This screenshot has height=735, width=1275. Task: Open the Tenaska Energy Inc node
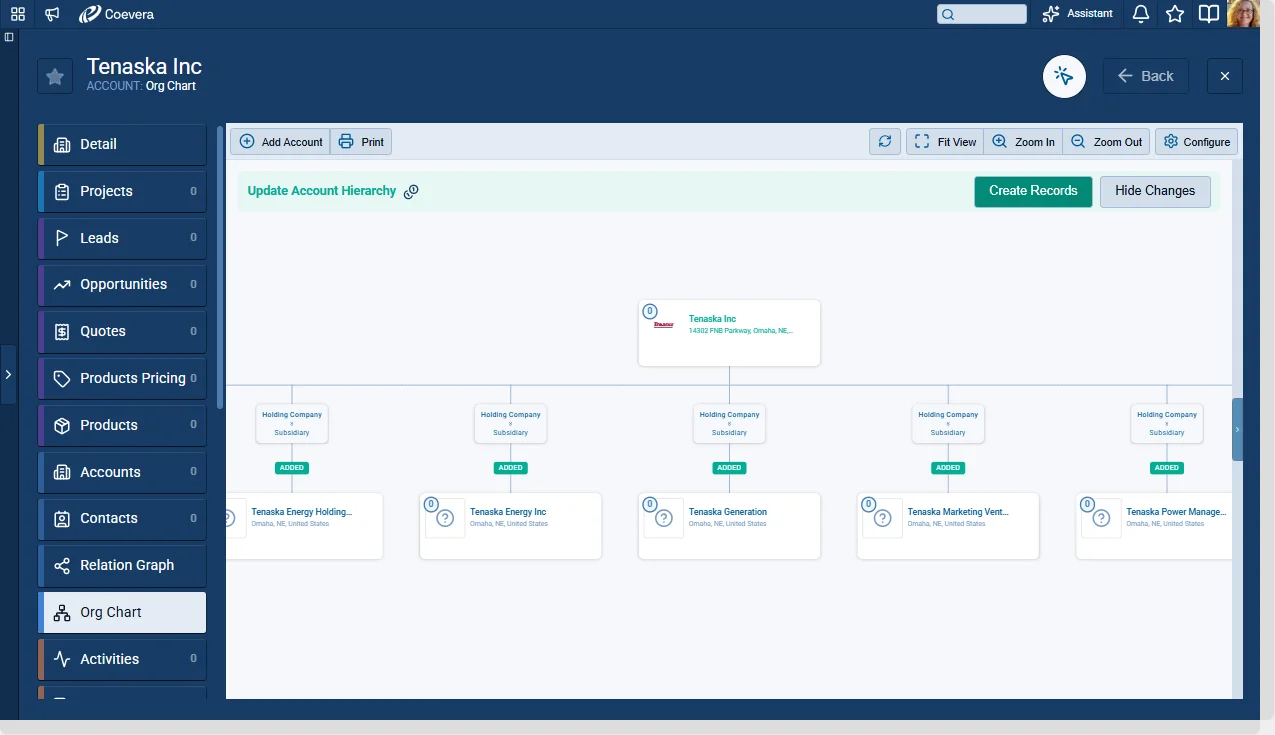tap(511, 525)
